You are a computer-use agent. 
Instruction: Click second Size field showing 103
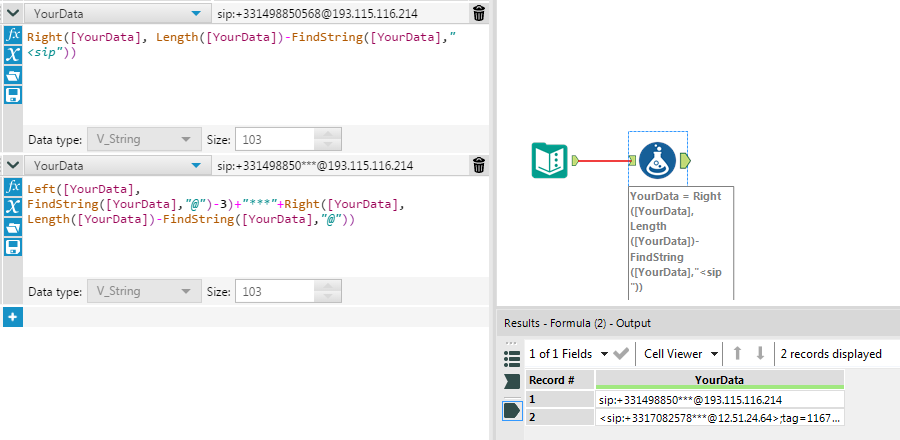click(275, 291)
